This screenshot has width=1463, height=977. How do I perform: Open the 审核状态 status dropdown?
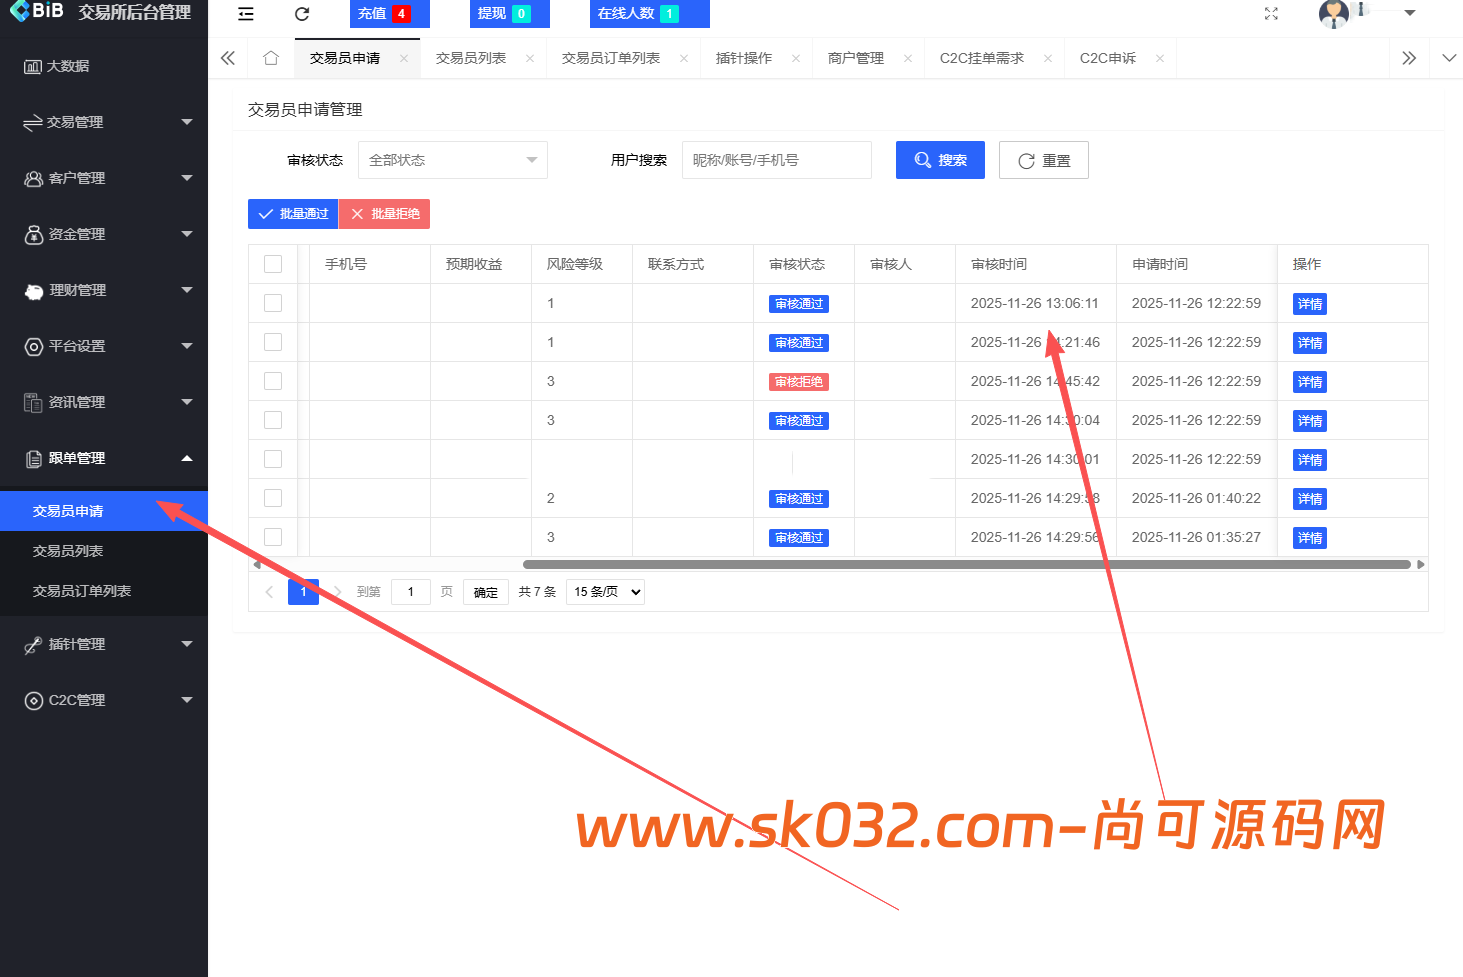452,160
